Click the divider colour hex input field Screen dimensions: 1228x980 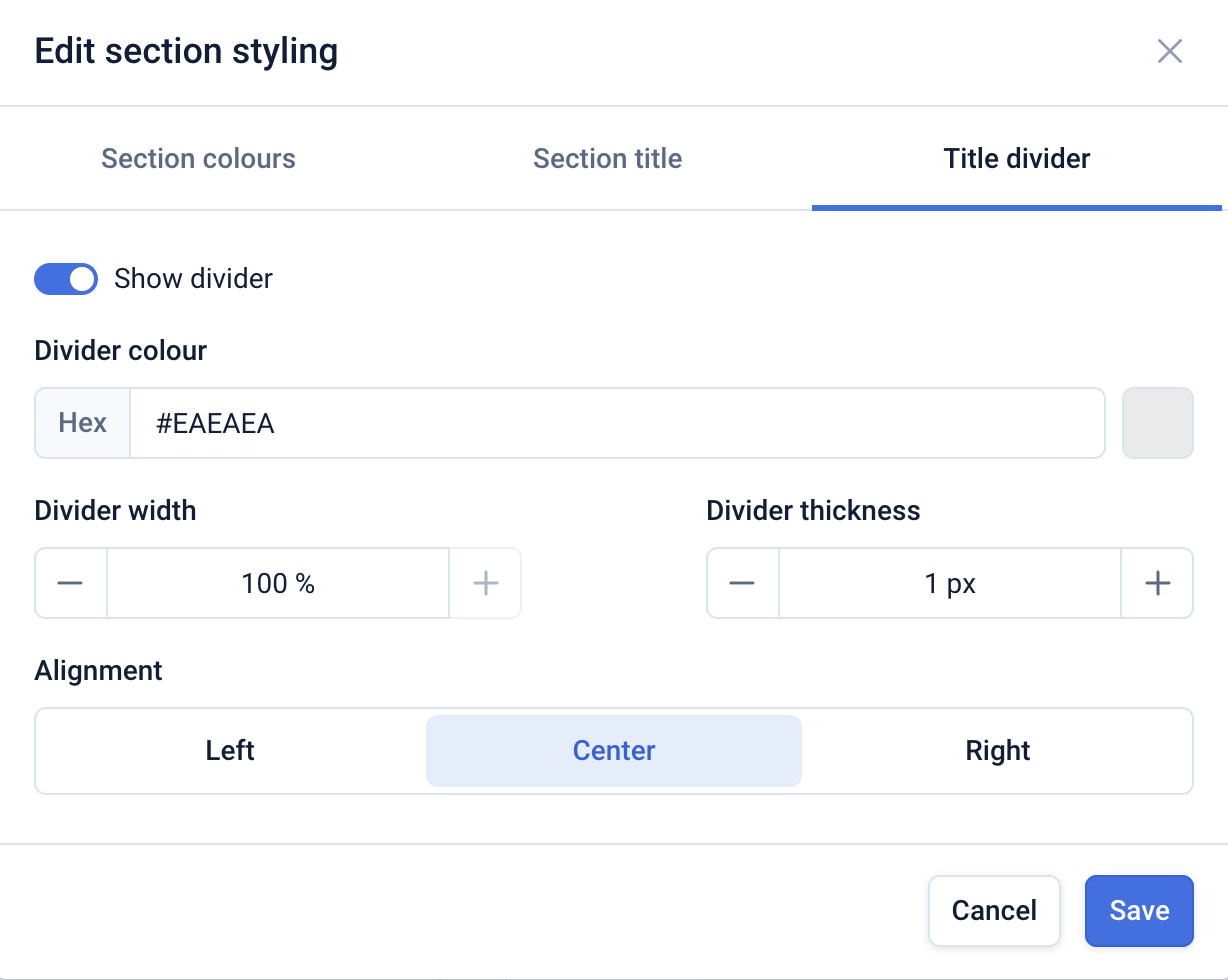point(616,423)
